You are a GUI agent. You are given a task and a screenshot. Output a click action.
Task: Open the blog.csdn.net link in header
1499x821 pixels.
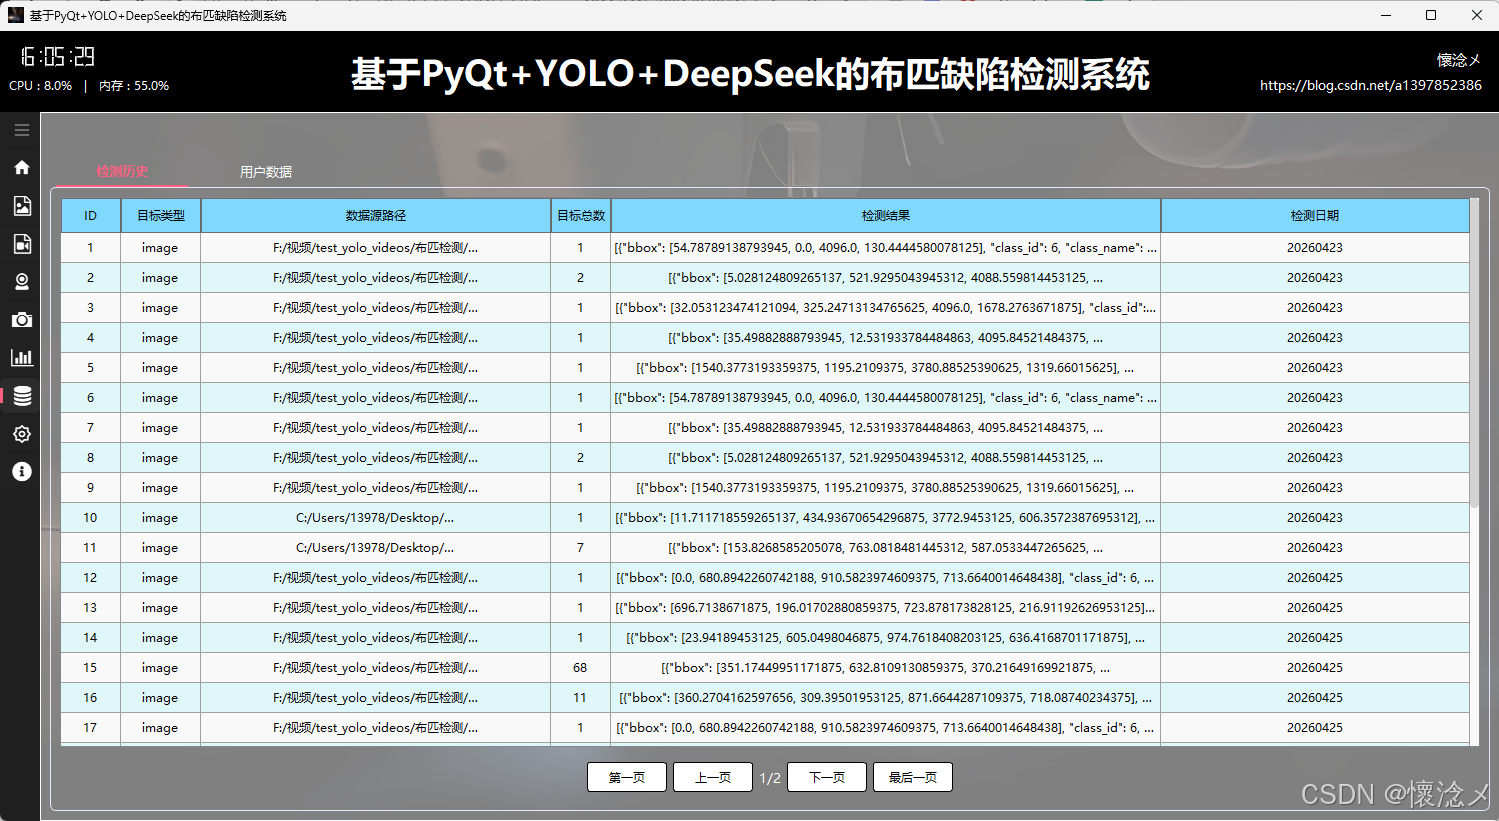coord(1371,85)
